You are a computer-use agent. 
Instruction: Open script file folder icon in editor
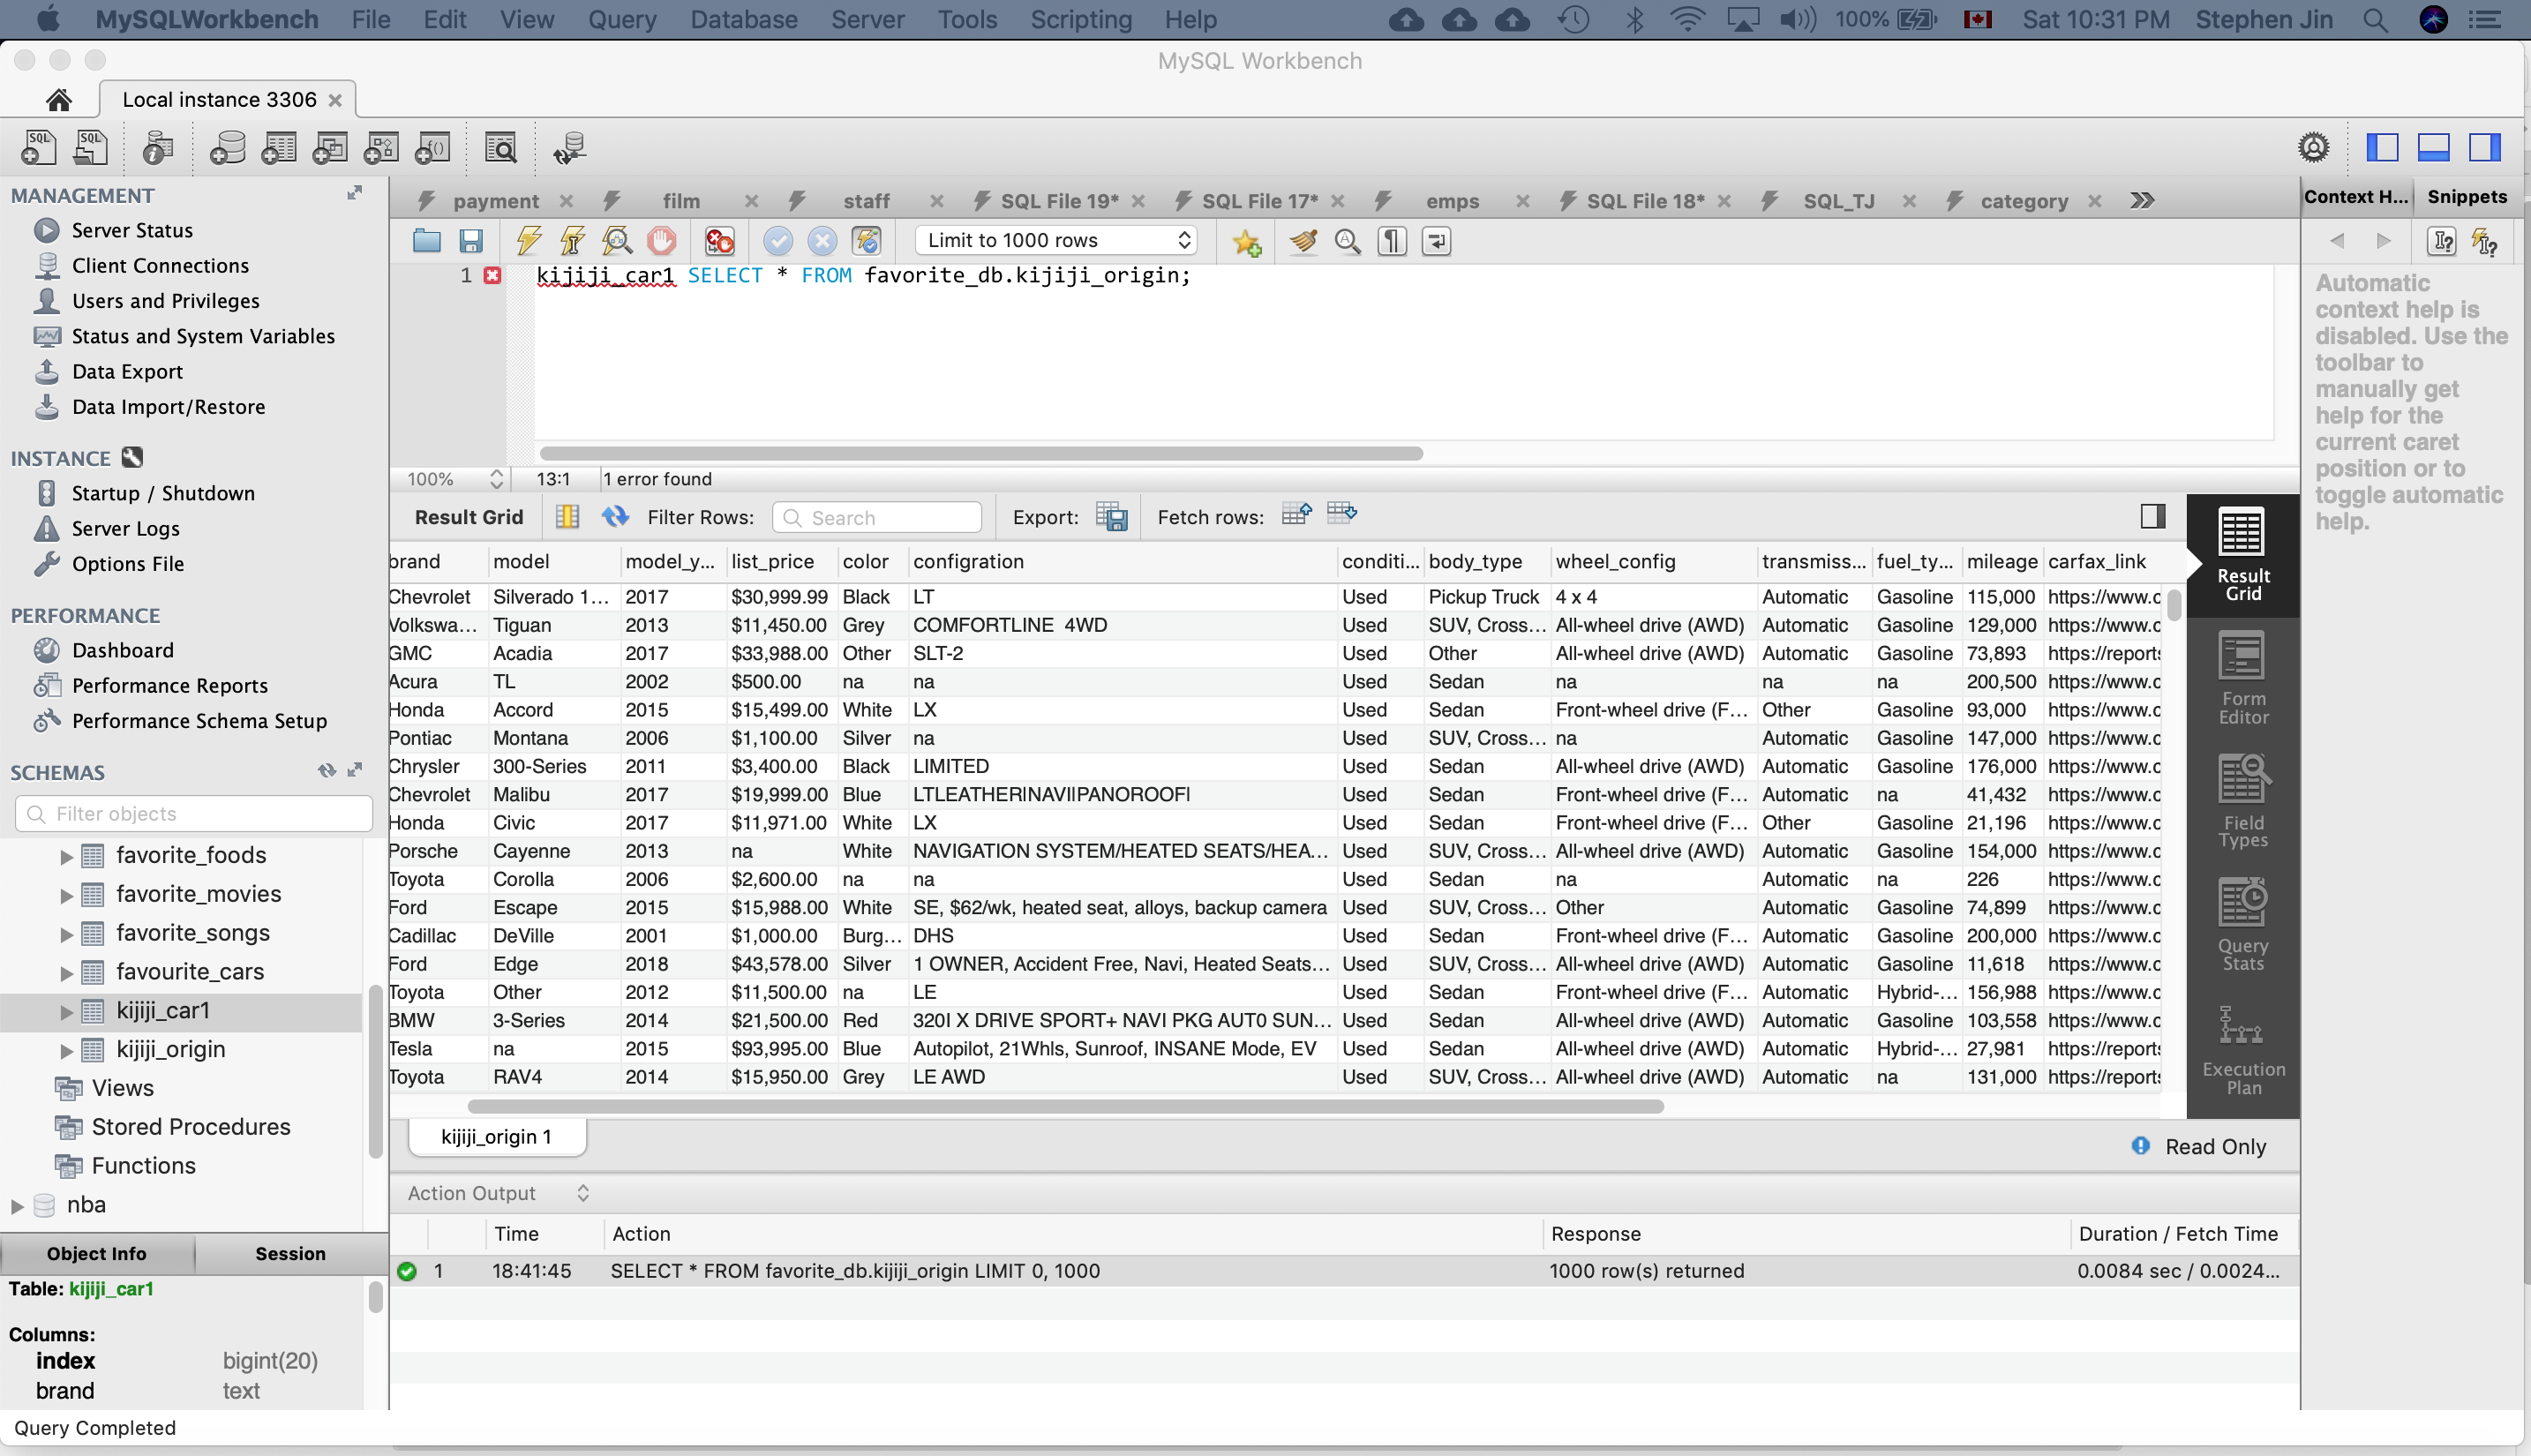point(427,241)
